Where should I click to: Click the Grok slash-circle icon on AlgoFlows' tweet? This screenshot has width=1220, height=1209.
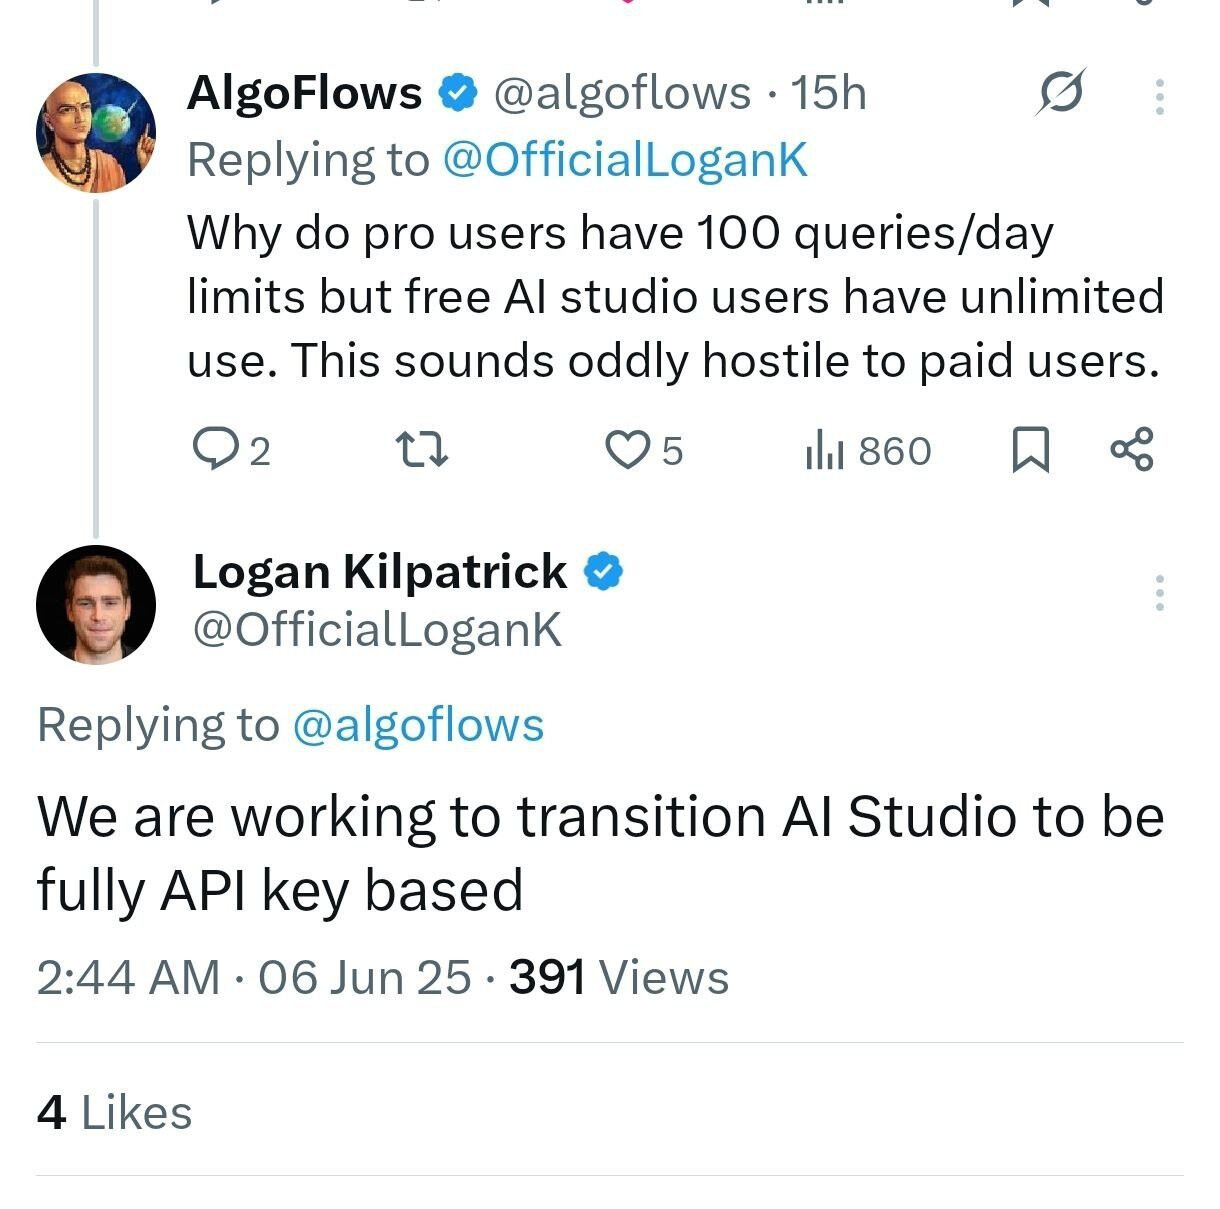tap(1060, 93)
